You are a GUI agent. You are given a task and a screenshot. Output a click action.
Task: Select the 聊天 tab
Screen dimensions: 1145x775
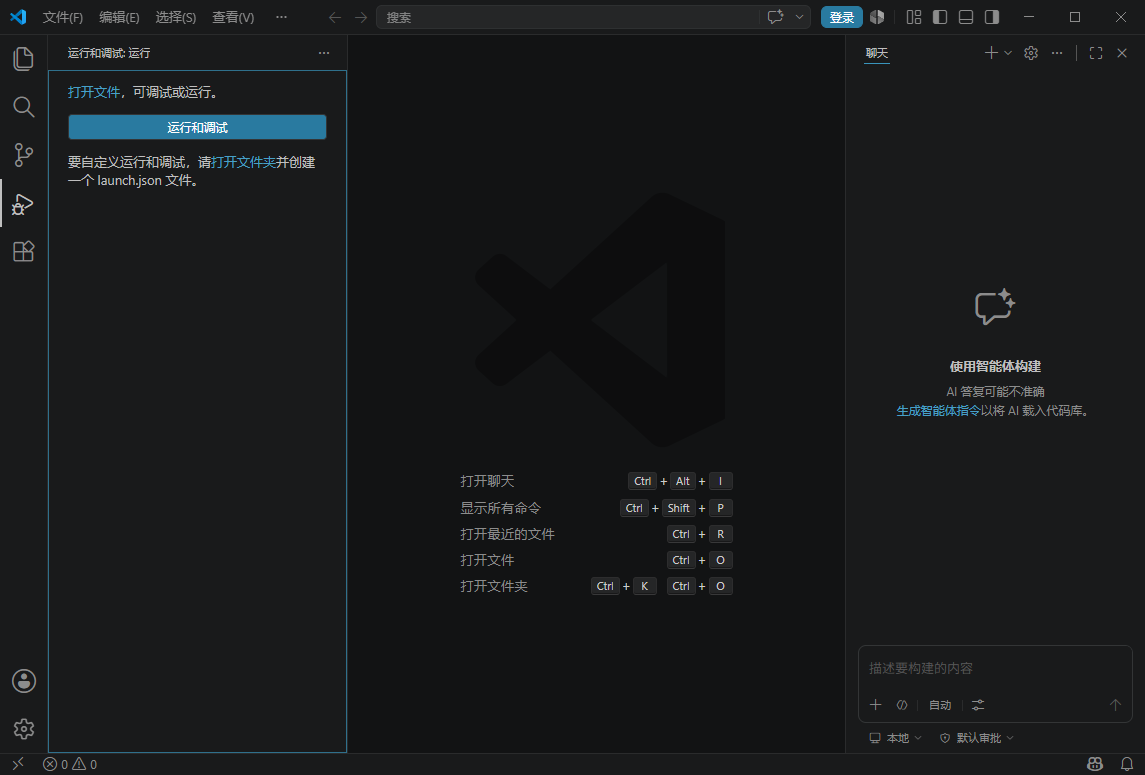click(x=876, y=53)
